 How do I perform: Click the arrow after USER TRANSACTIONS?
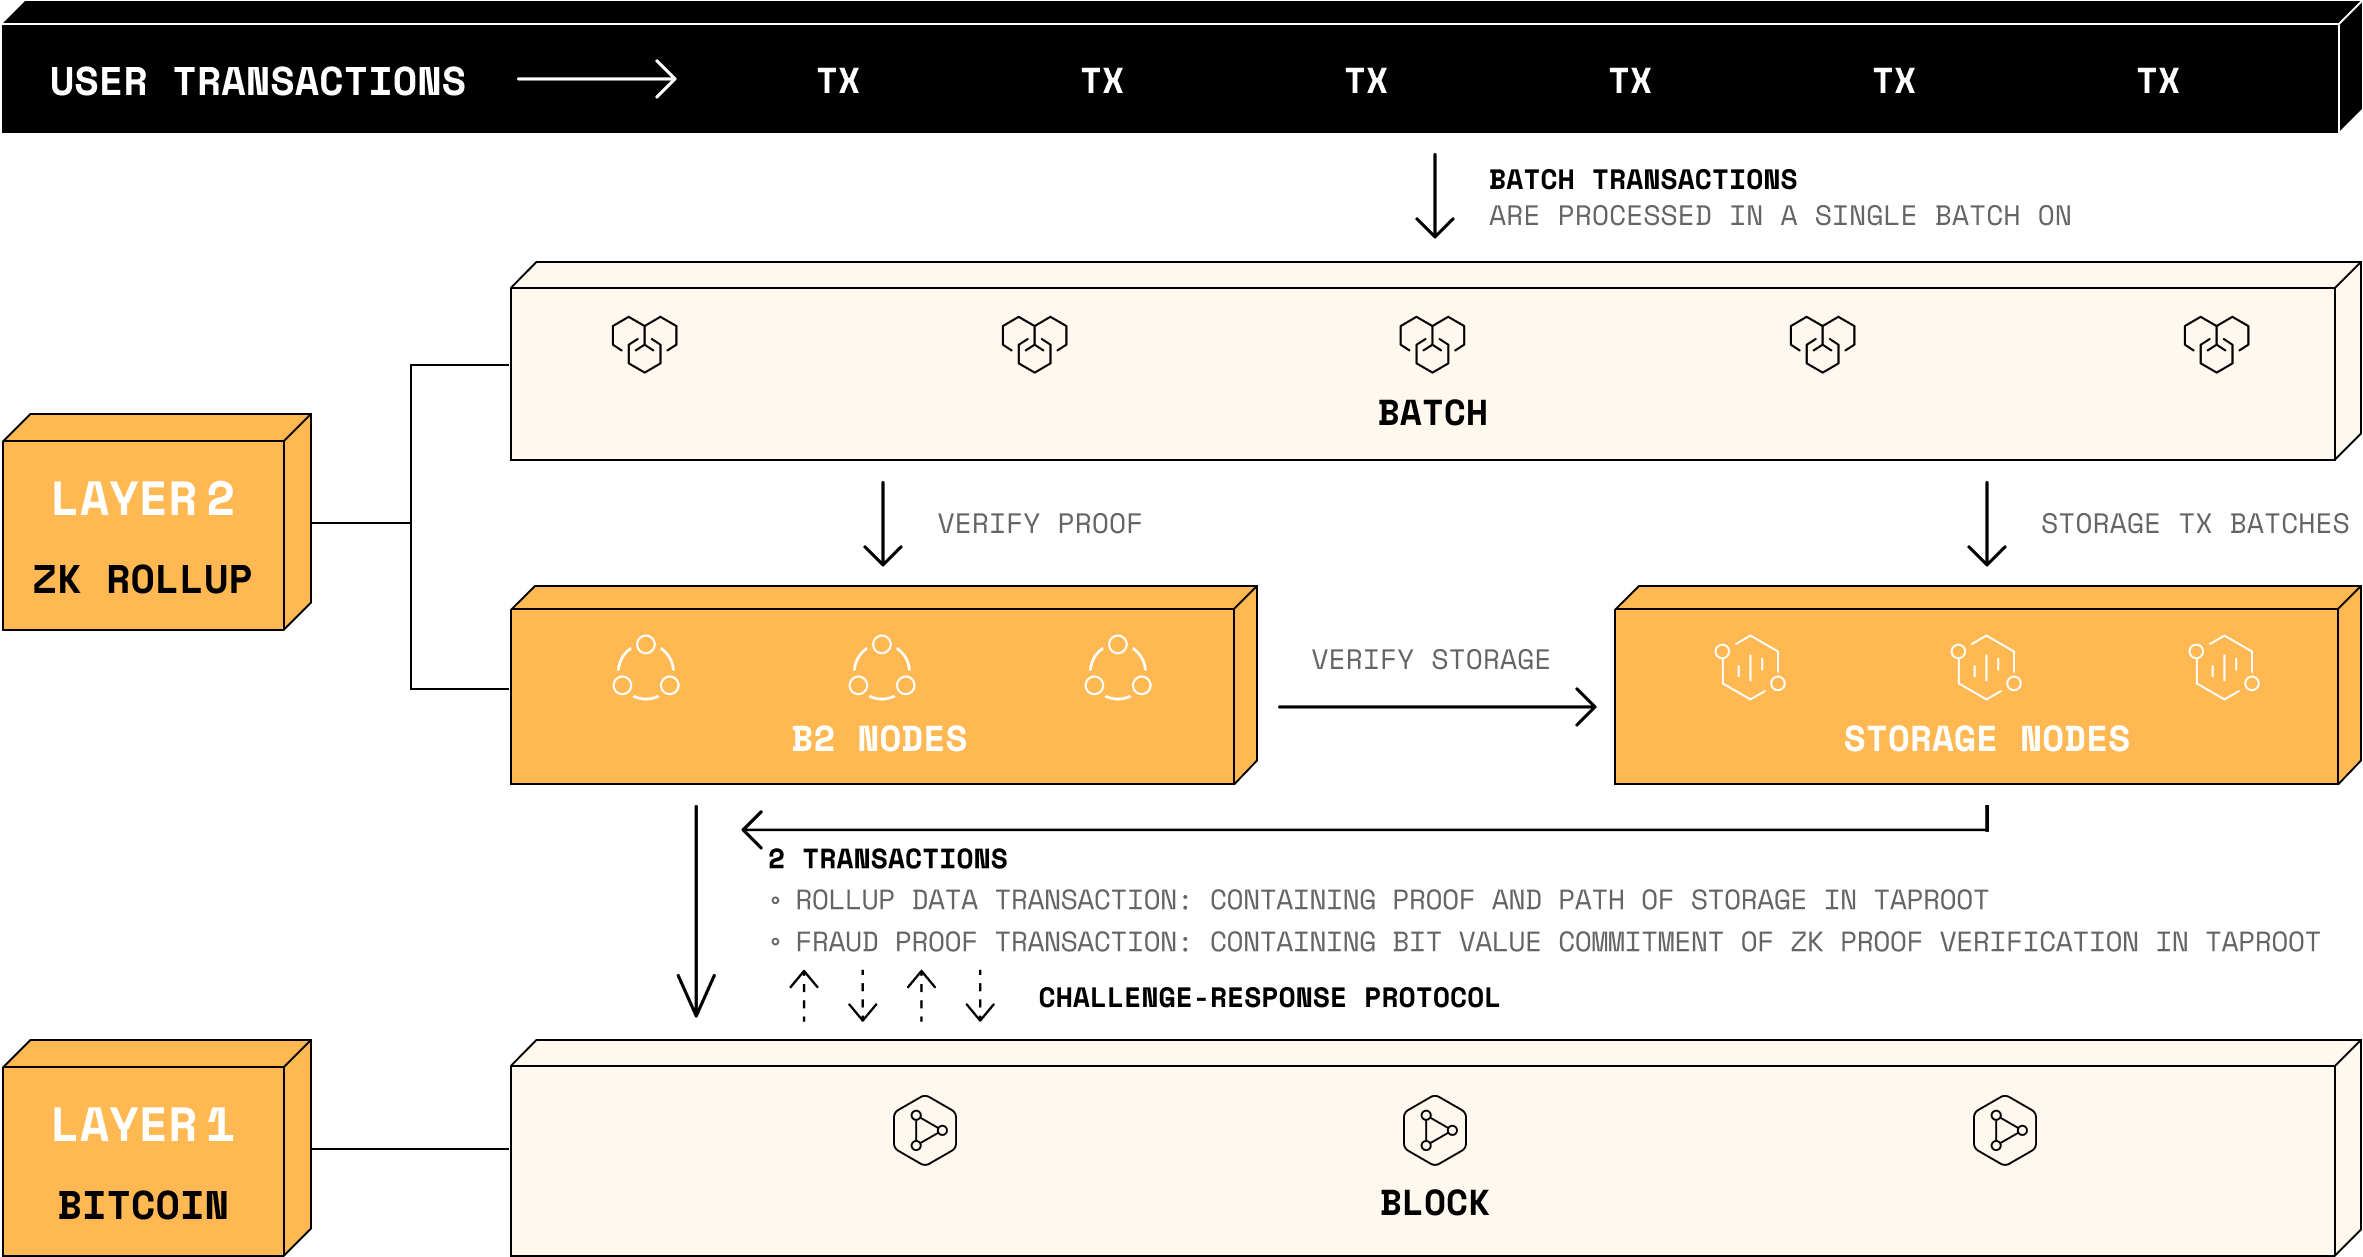click(597, 79)
